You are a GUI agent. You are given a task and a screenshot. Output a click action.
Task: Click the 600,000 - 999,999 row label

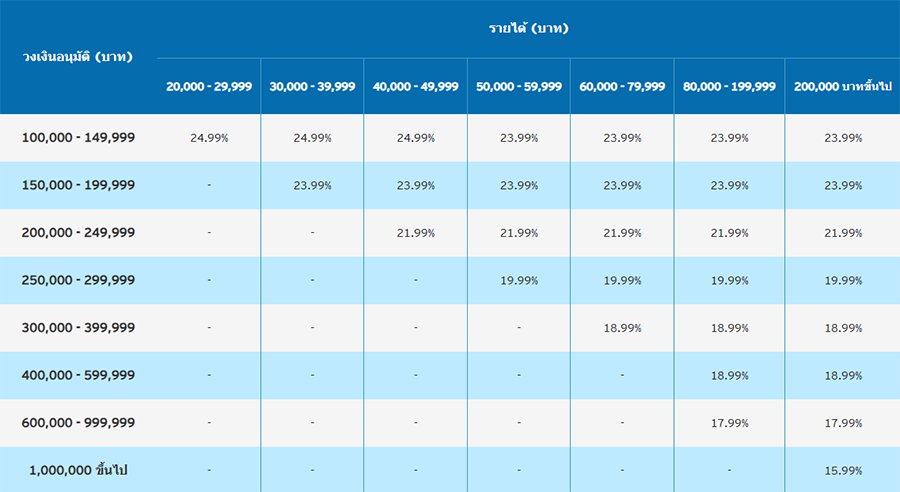click(x=78, y=423)
